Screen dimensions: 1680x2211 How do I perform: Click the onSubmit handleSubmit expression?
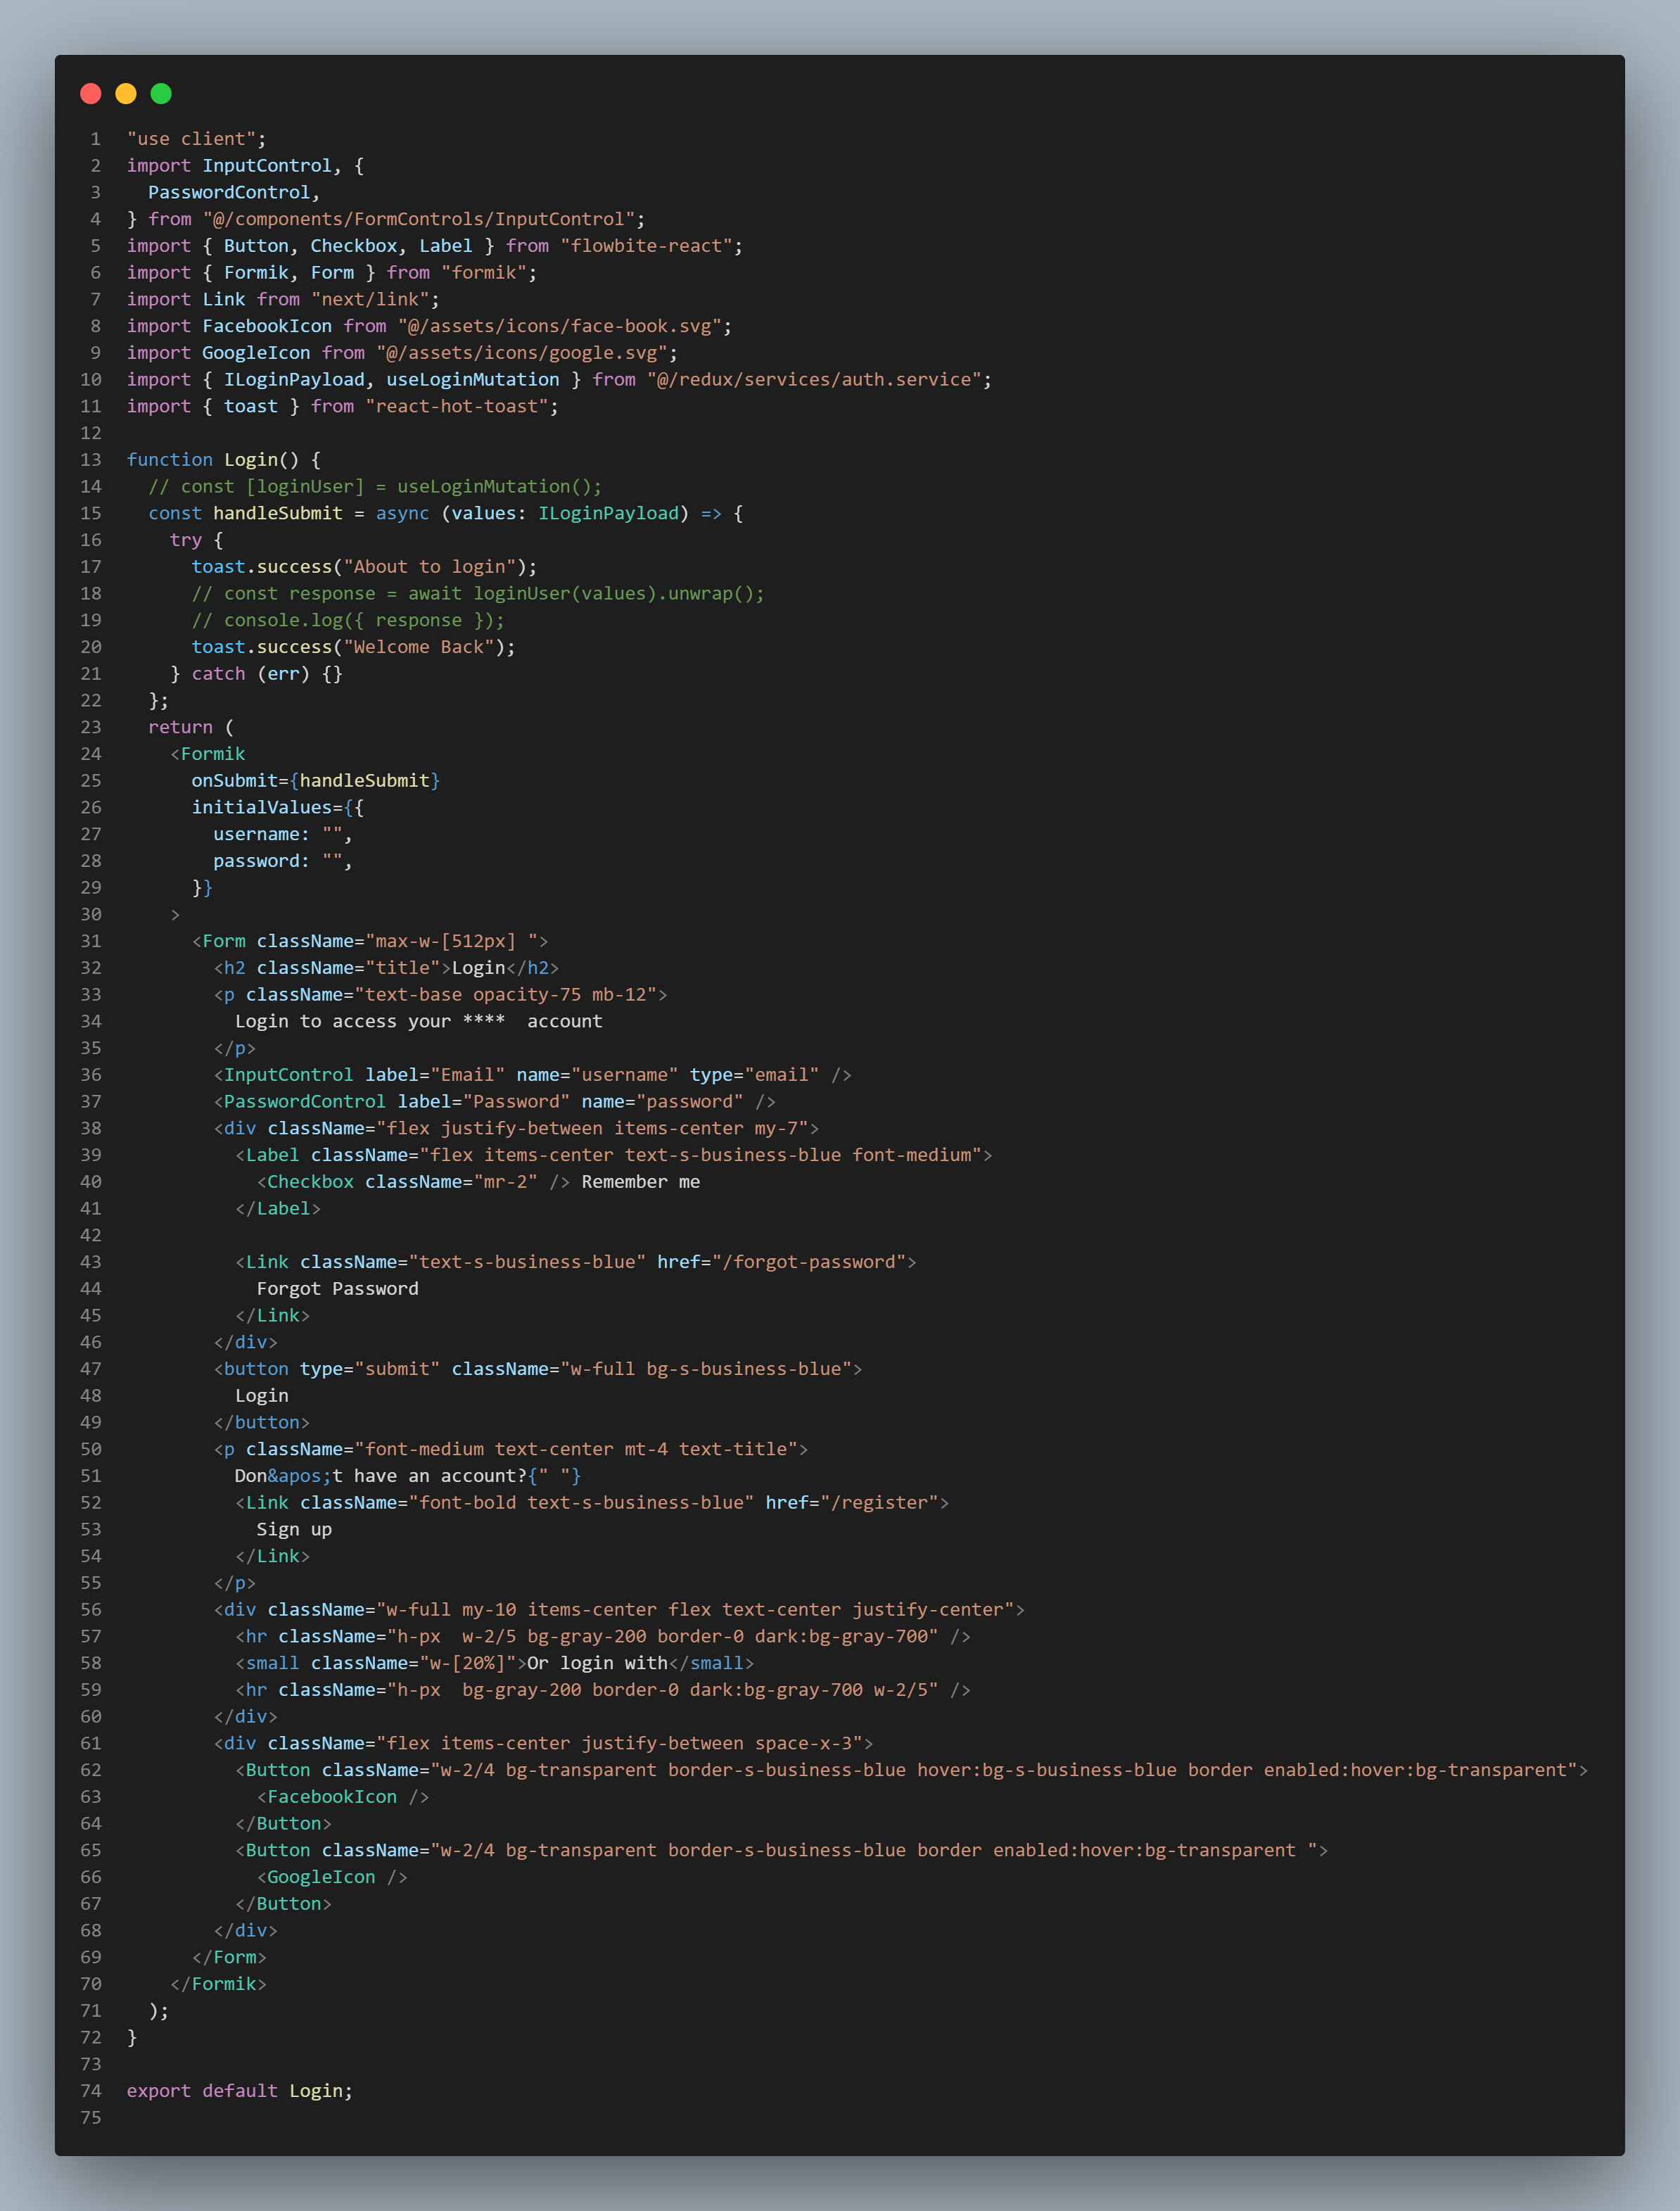[x=315, y=780]
